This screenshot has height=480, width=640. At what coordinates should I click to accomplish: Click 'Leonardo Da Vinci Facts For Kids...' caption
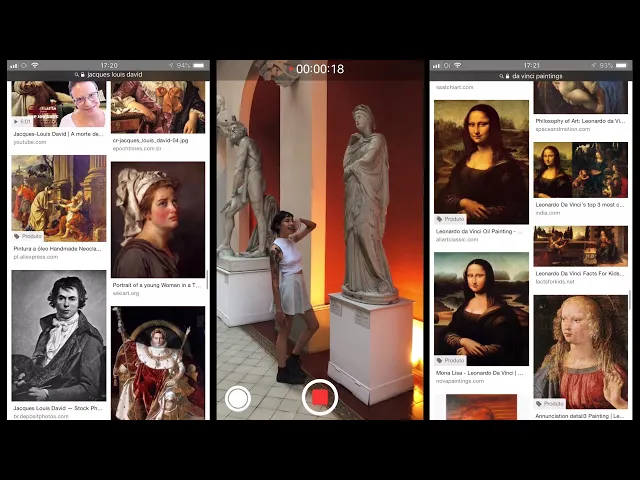(x=580, y=273)
